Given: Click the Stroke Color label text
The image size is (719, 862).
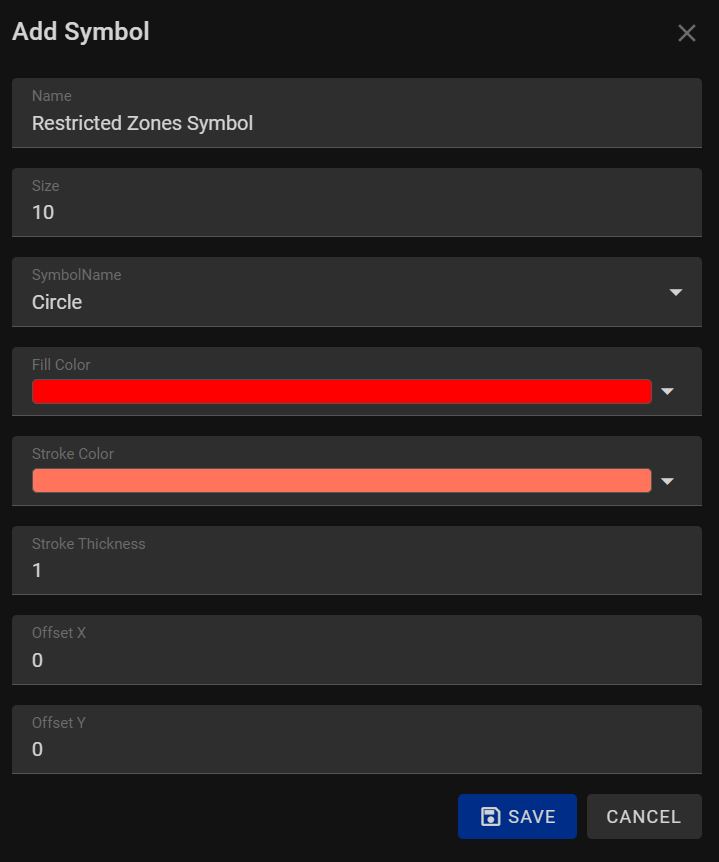Looking at the screenshot, I should click(x=73, y=454).
